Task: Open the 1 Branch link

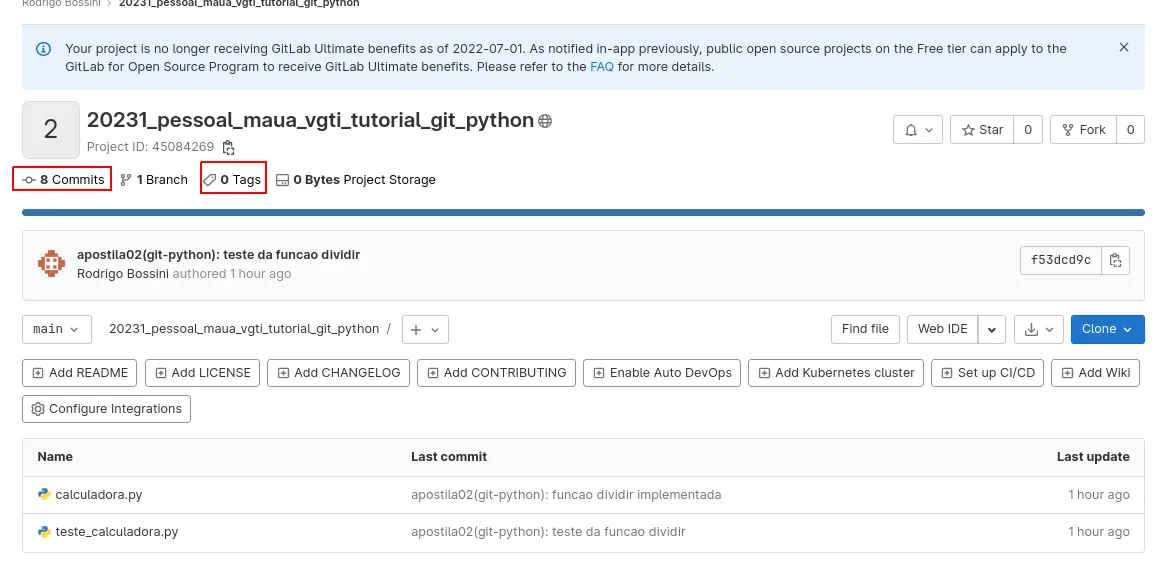Action: coord(154,180)
